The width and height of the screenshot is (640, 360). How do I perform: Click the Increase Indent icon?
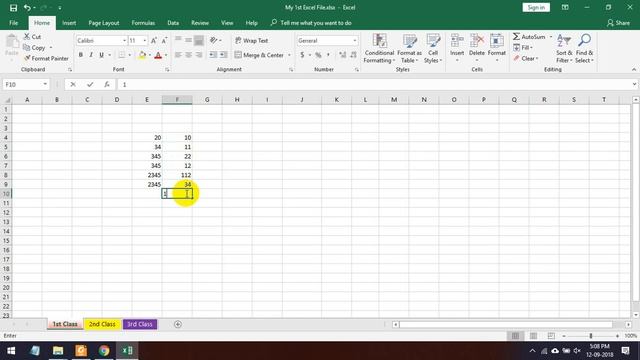point(224,55)
